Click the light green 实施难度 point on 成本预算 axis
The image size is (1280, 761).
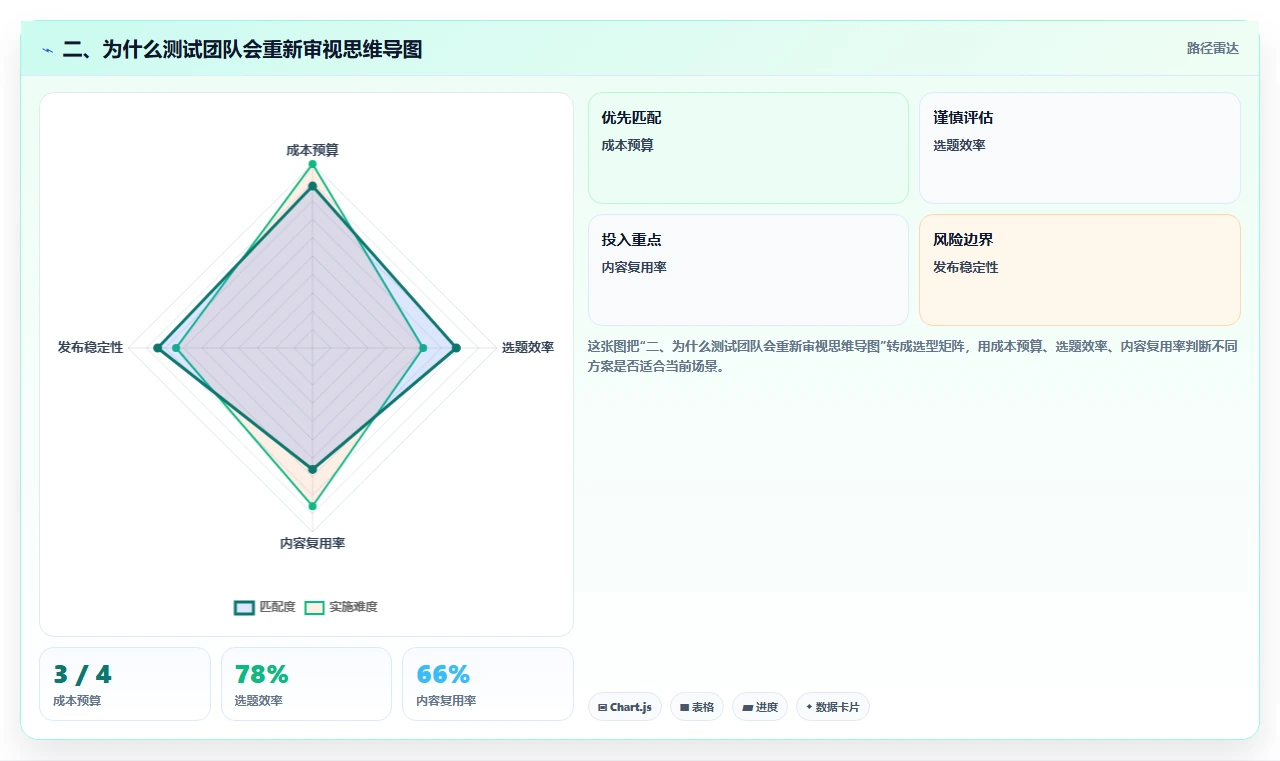pyautogui.click(x=312, y=164)
